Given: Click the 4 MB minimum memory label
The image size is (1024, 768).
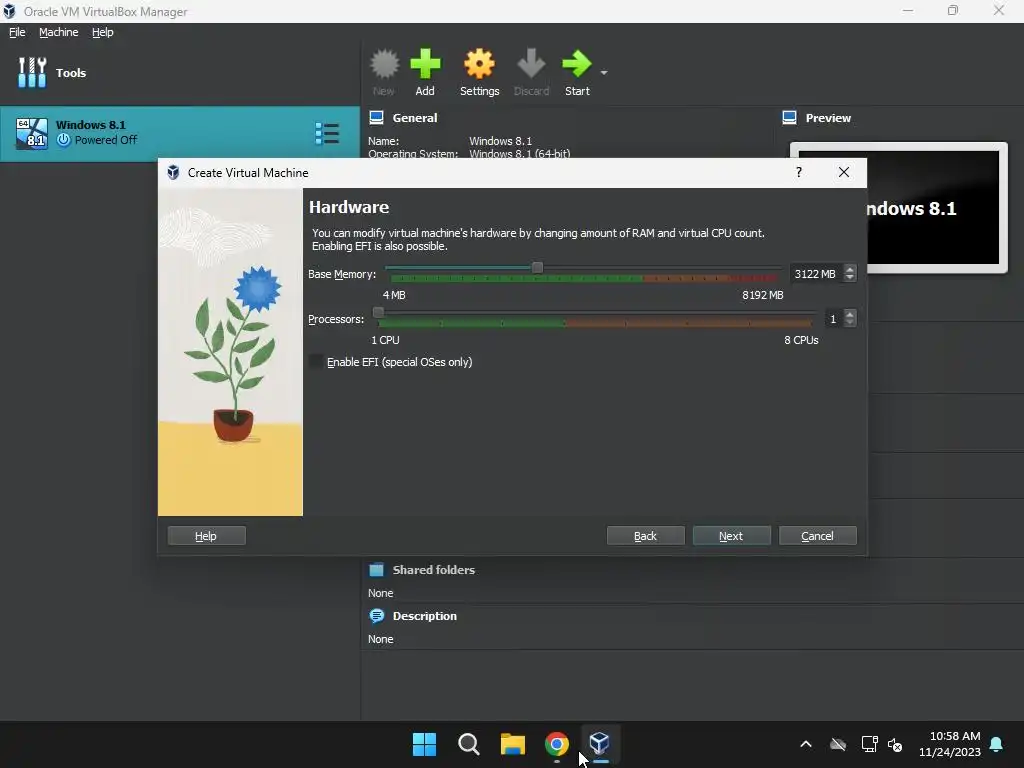Looking at the screenshot, I should click(394, 295).
